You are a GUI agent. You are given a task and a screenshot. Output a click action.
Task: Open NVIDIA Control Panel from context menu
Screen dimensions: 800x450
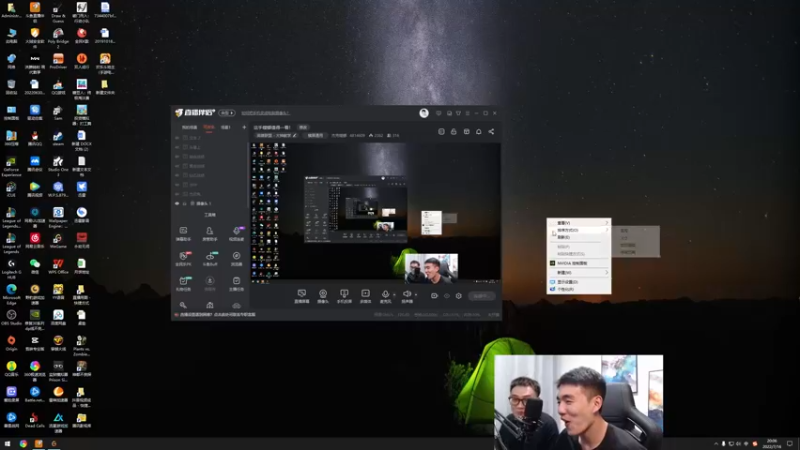tap(579, 263)
